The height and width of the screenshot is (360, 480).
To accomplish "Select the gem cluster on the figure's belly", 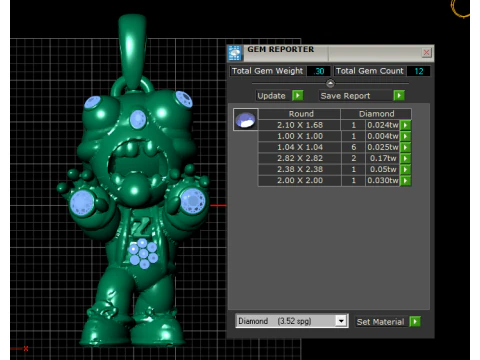I will click(x=143, y=253).
